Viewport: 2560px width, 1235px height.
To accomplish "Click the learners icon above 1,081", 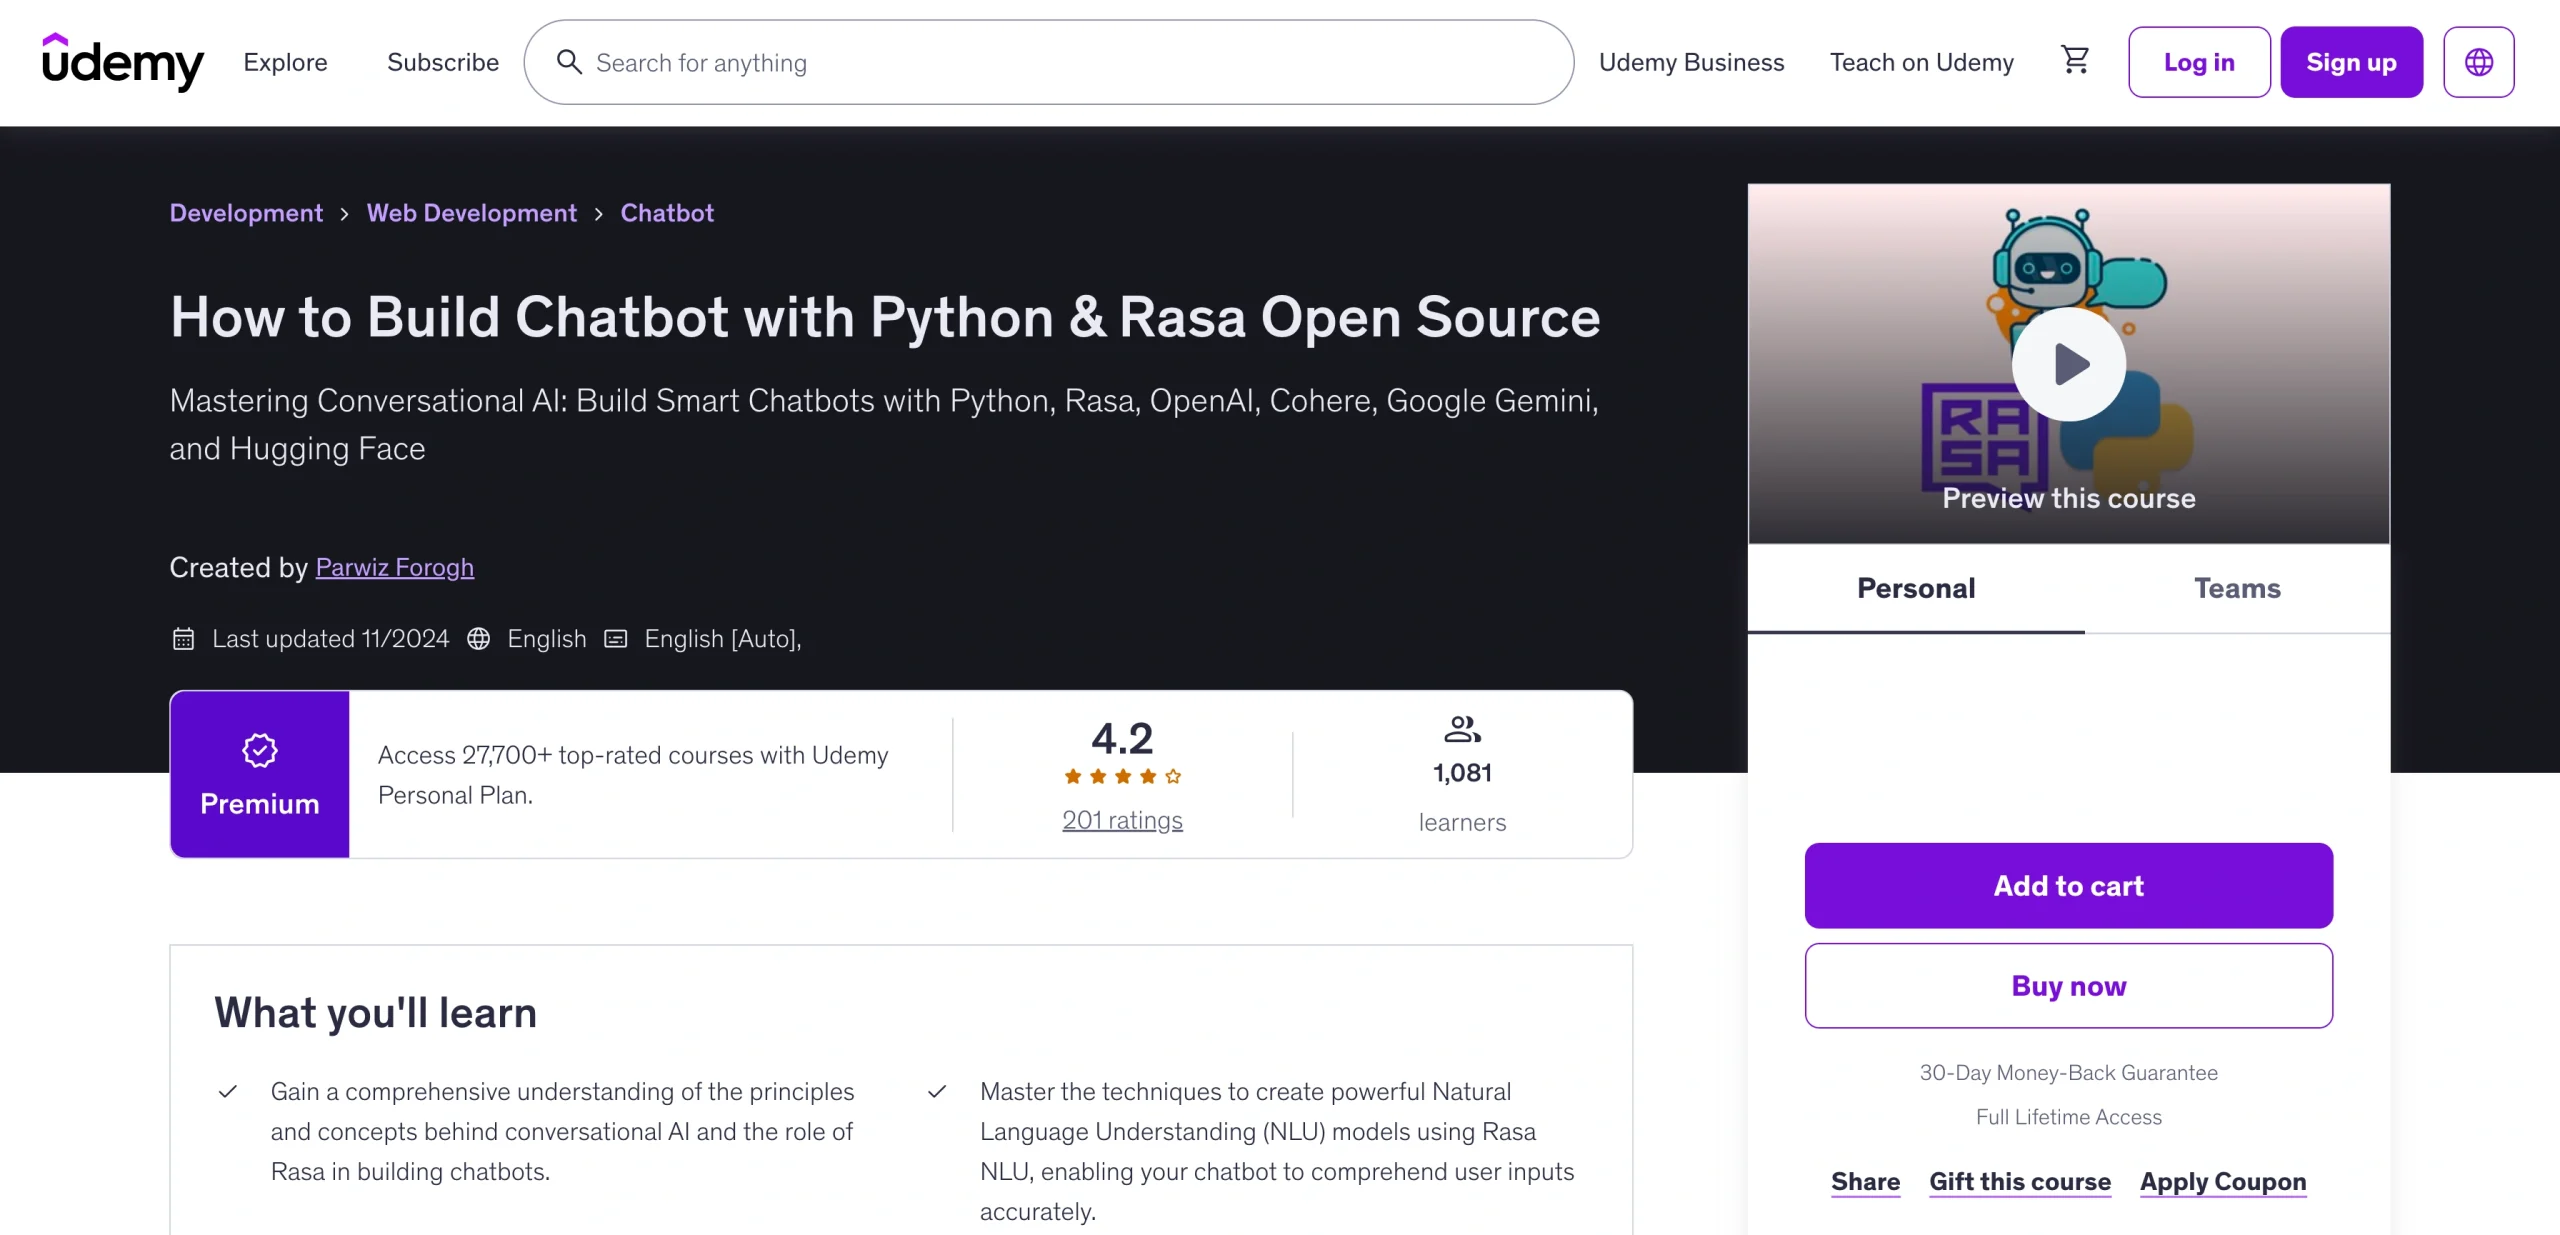I will [x=1462, y=729].
